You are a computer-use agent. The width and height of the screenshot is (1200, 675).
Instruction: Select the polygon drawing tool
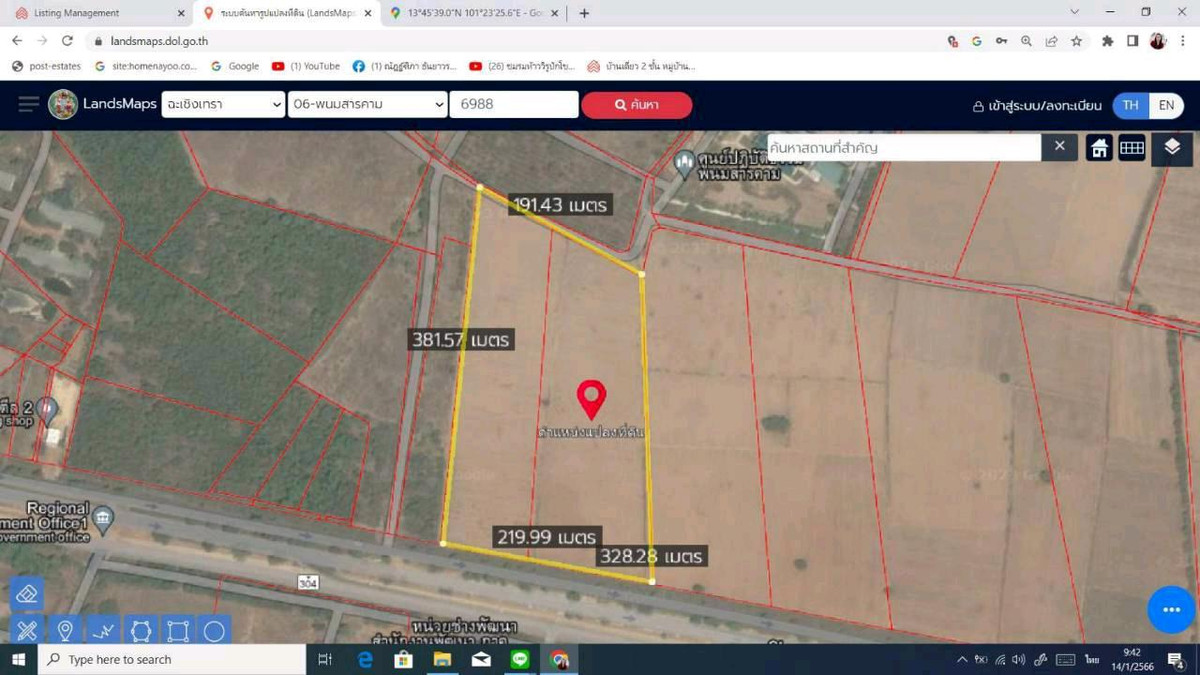point(141,631)
